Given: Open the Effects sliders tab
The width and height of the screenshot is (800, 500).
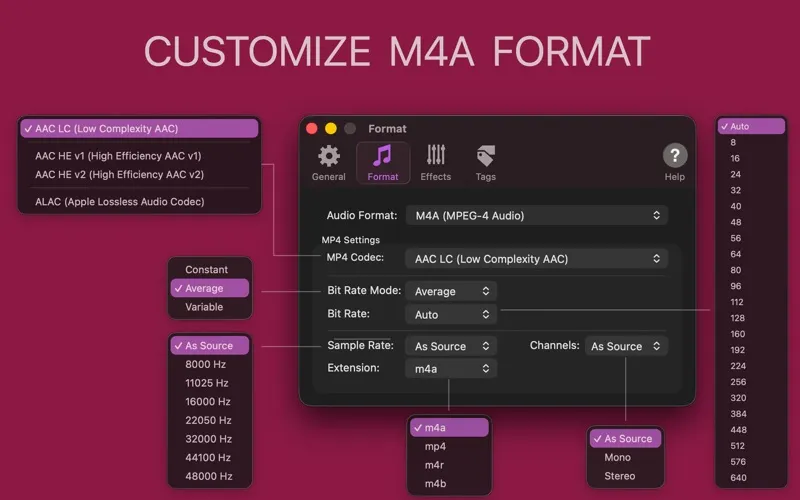Looking at the screenshot, I should click(436, 163).
